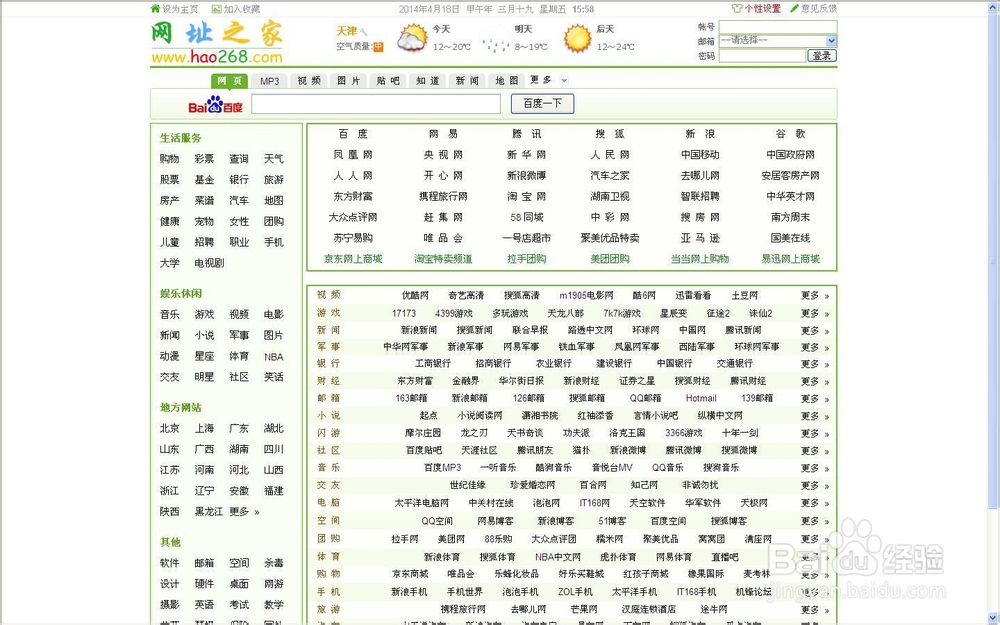
Task: Open 当当网上购物 link
Action: tap(700, 259)
